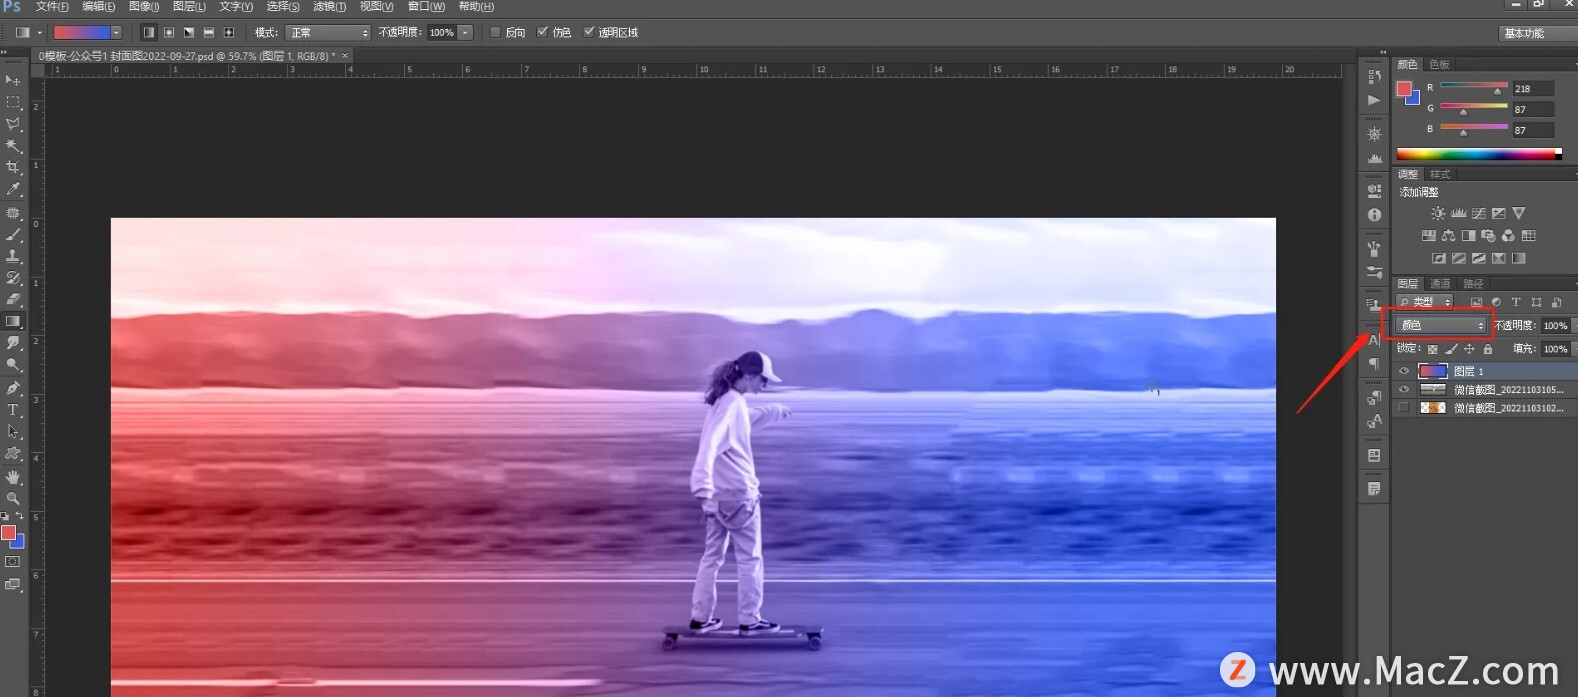Viewport: 1578px width, 697px height.
Task: Uncheck the 仿色 checkbox
Action: 542,32
